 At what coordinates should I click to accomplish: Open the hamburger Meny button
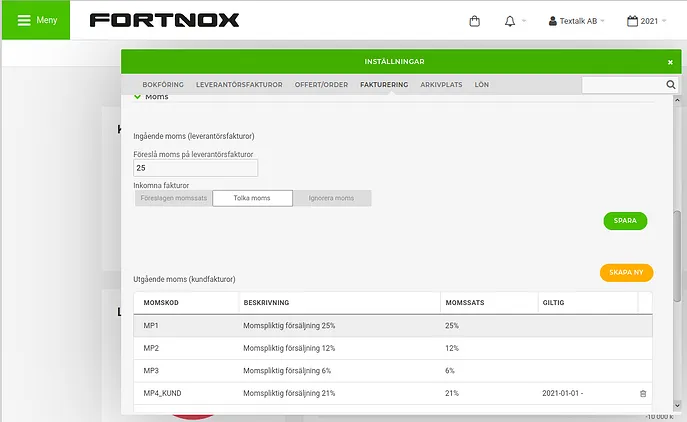[36, 20]
